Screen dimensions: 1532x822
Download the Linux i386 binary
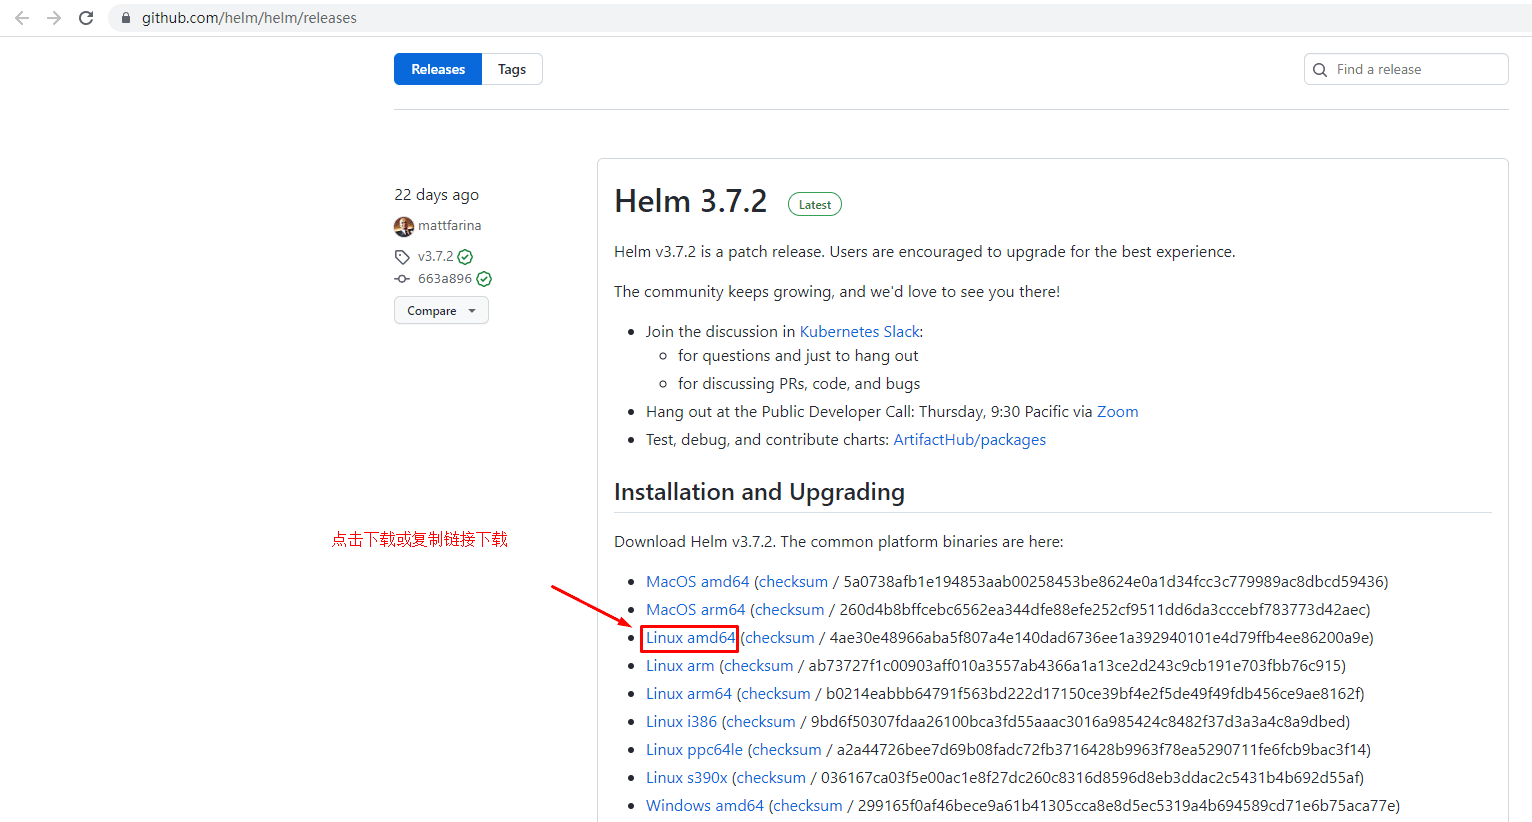(x=681, y=722)
